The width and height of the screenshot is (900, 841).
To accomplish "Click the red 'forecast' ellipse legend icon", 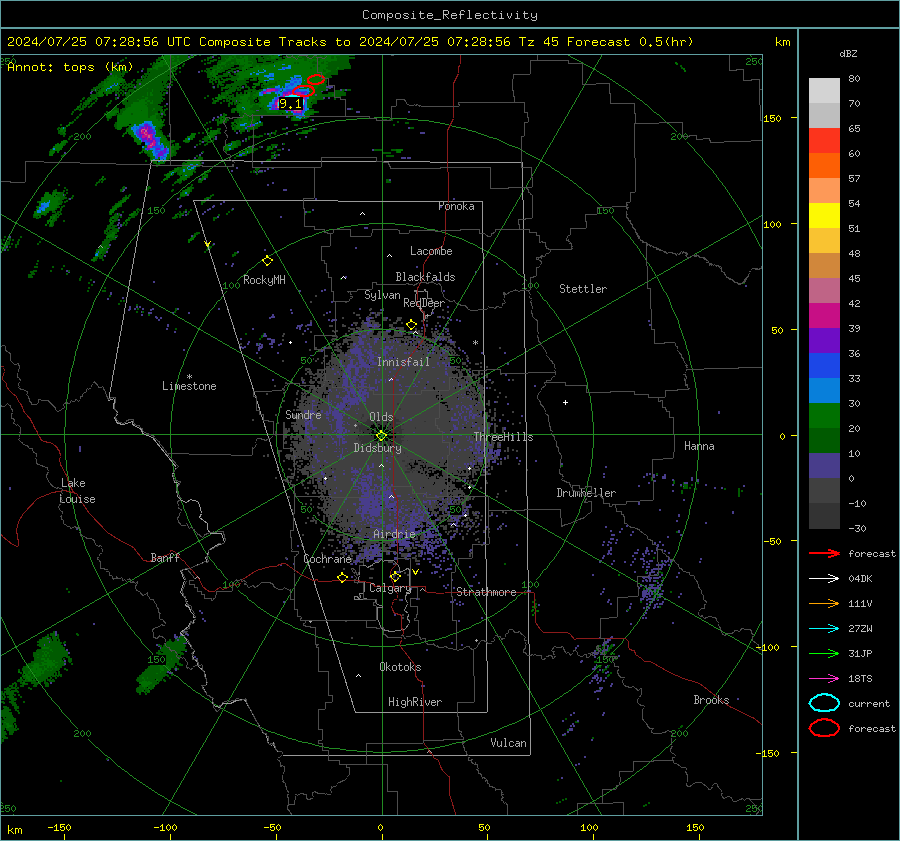I will pyautogui.click(x=824, y=728).
